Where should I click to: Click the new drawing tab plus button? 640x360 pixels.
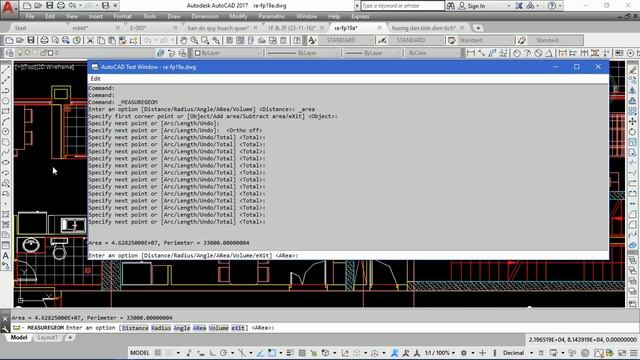(x=478, y=28)
